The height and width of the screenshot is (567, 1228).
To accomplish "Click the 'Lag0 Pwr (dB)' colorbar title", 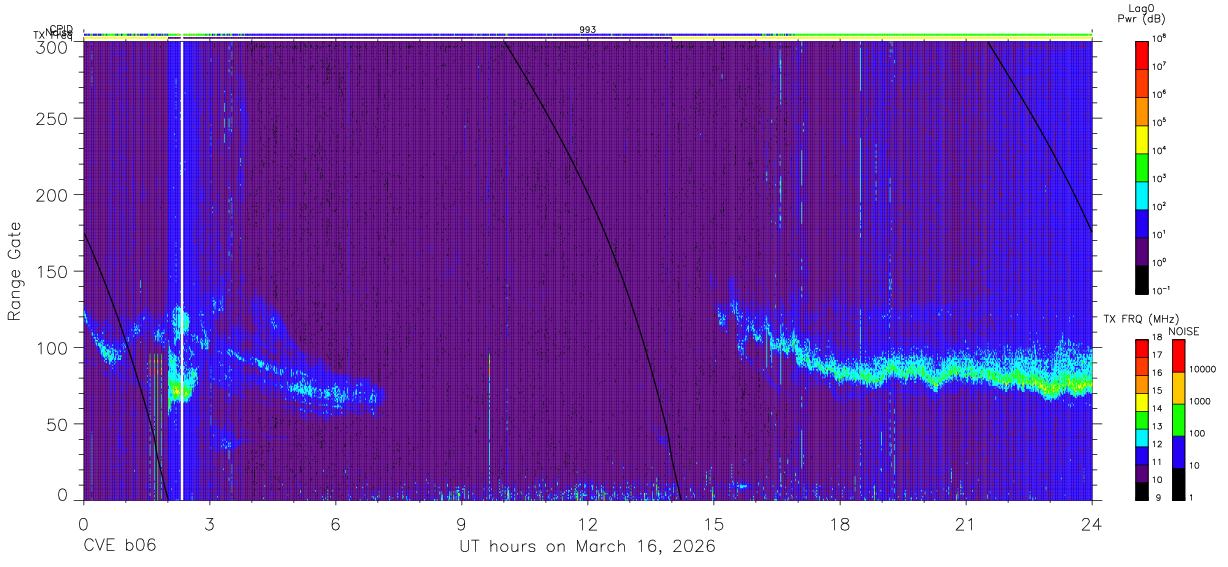I will click(x=1142, y=13).
